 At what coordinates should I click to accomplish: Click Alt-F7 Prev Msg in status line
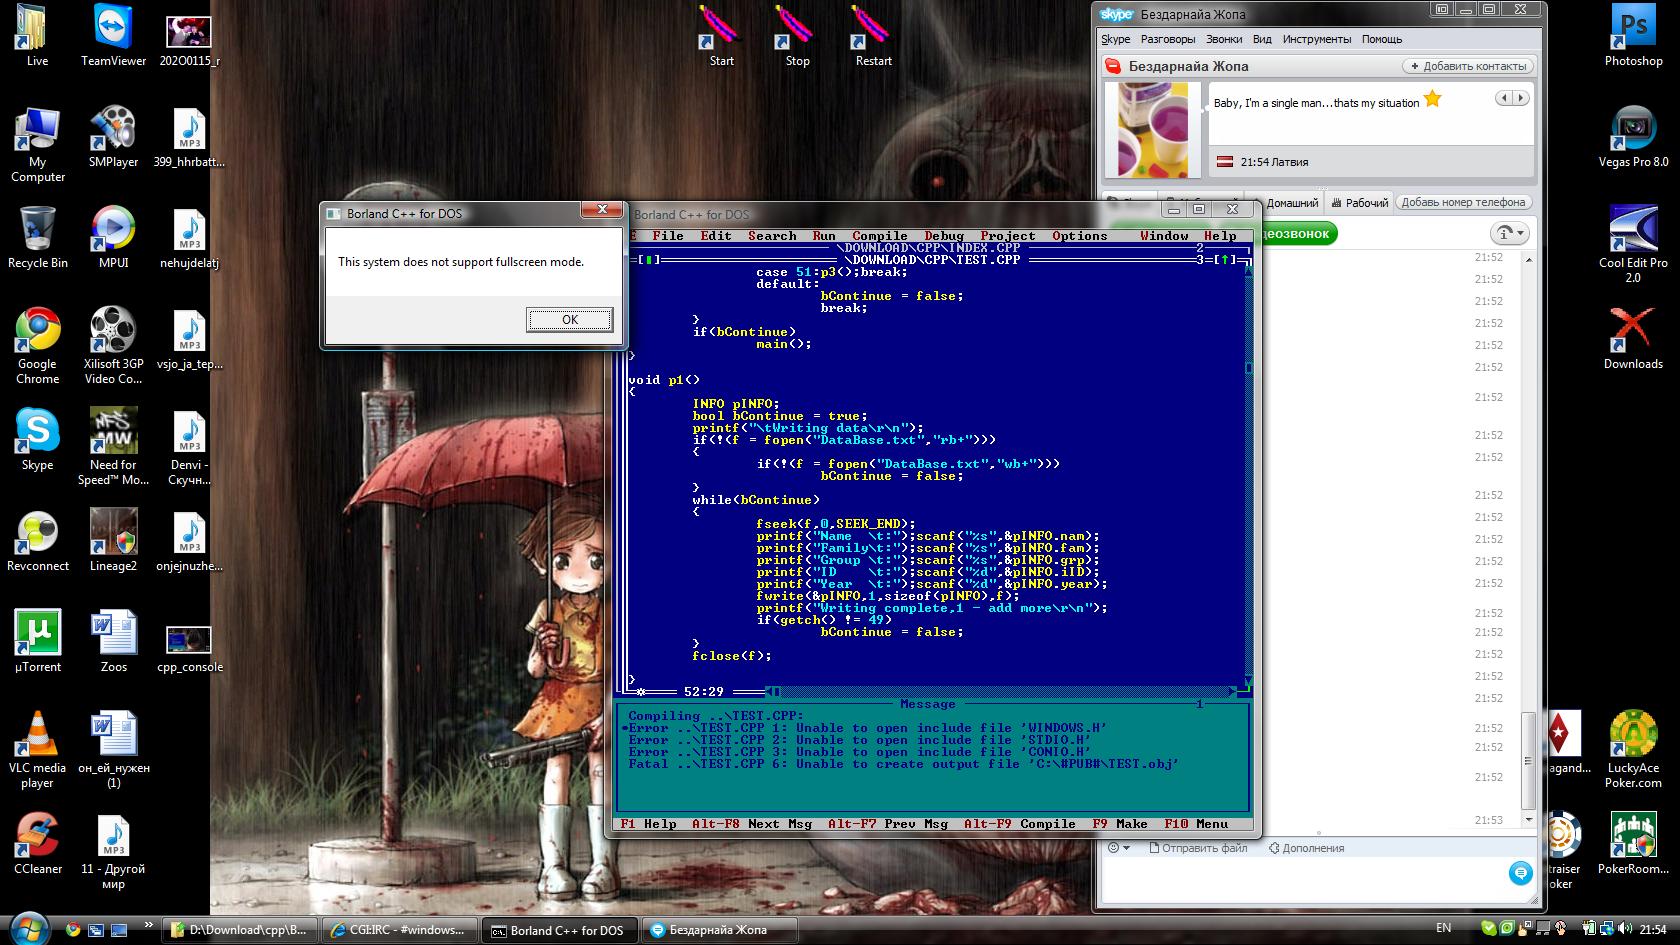[x=888, y=824]
